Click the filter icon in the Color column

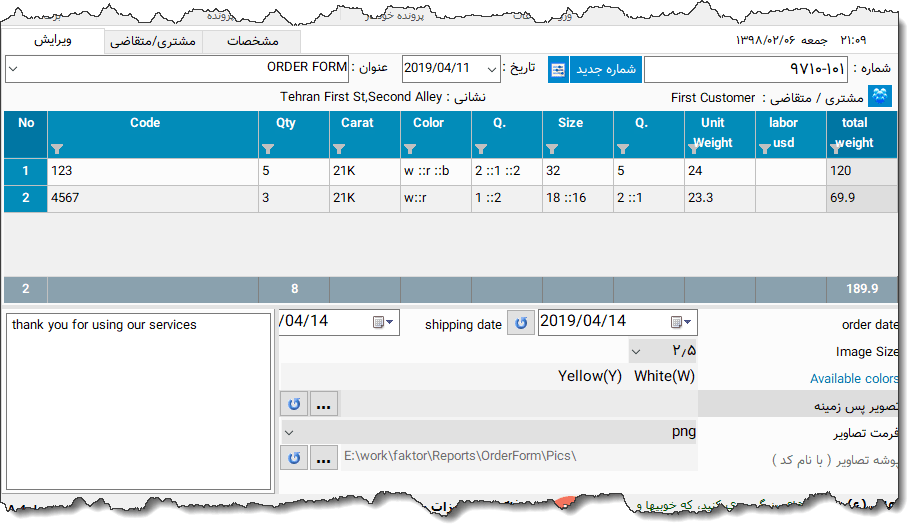pyautogui.click(x=410, y=149)
